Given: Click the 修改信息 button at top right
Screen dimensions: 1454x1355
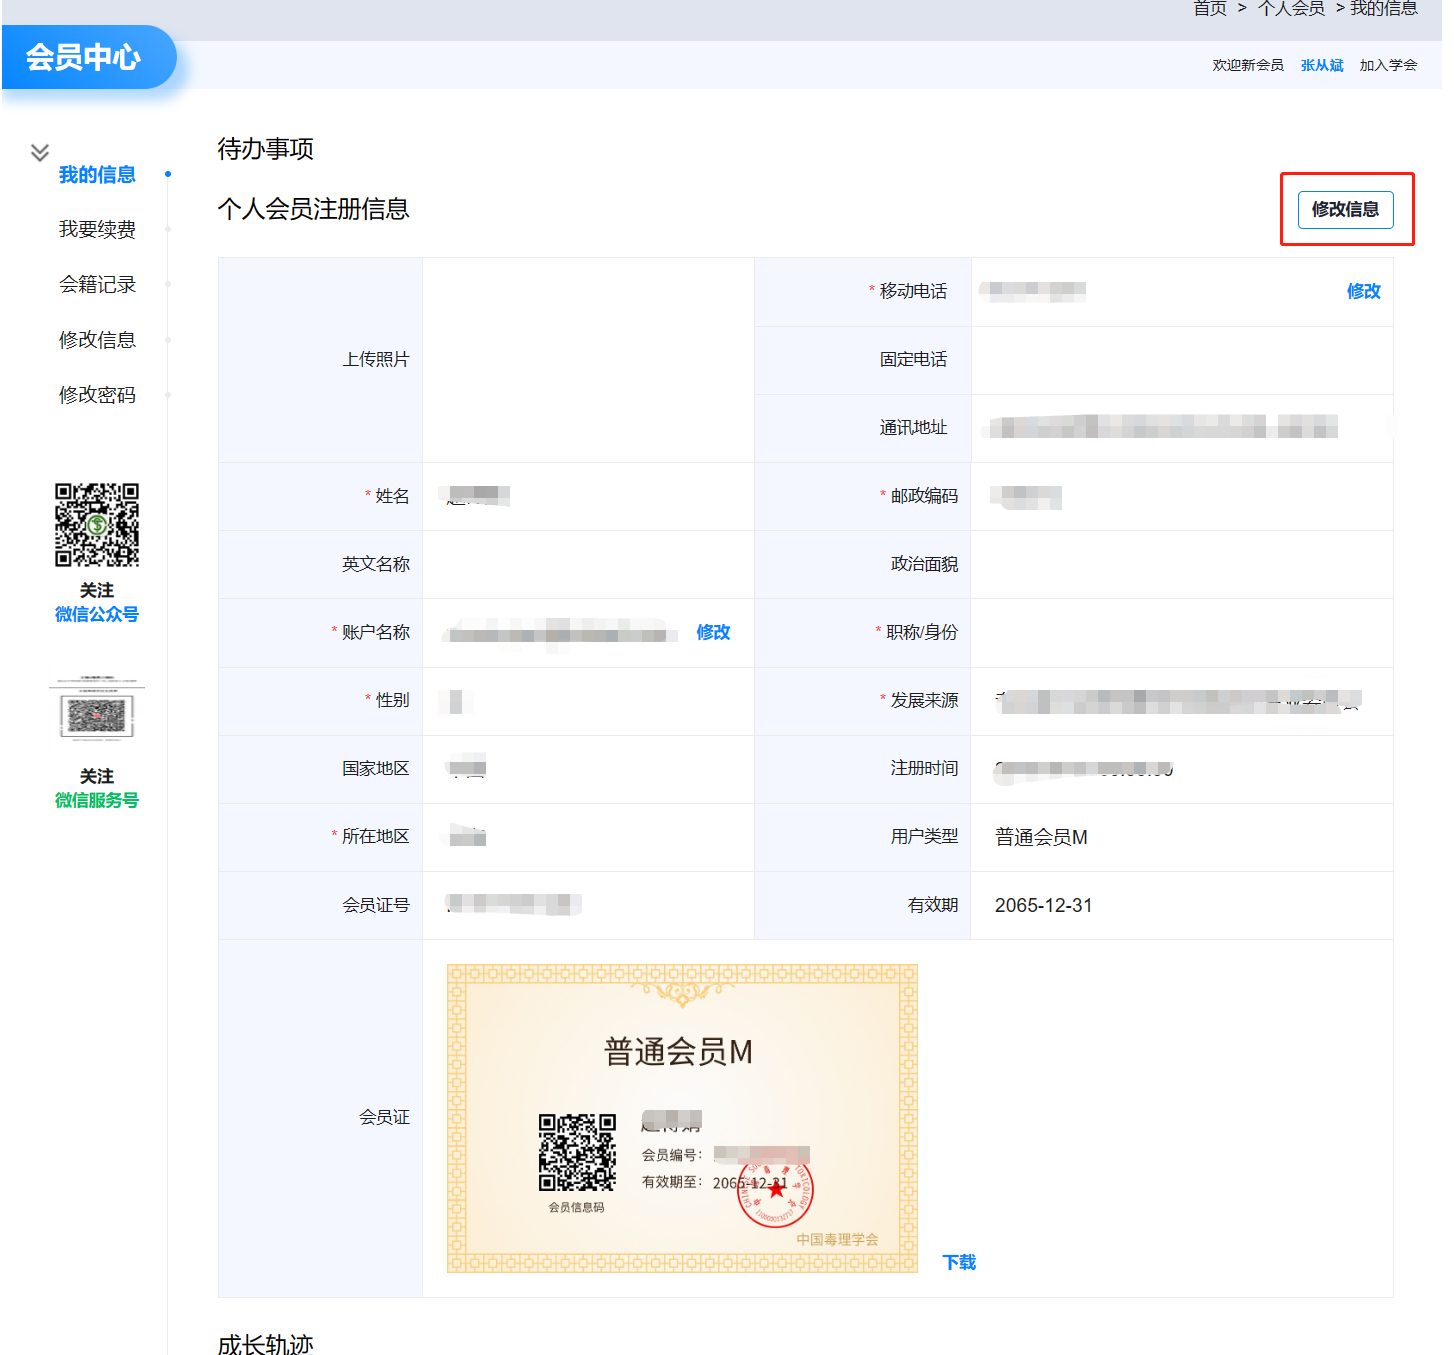Looking at the screenshot, I should click(1345, 209).
